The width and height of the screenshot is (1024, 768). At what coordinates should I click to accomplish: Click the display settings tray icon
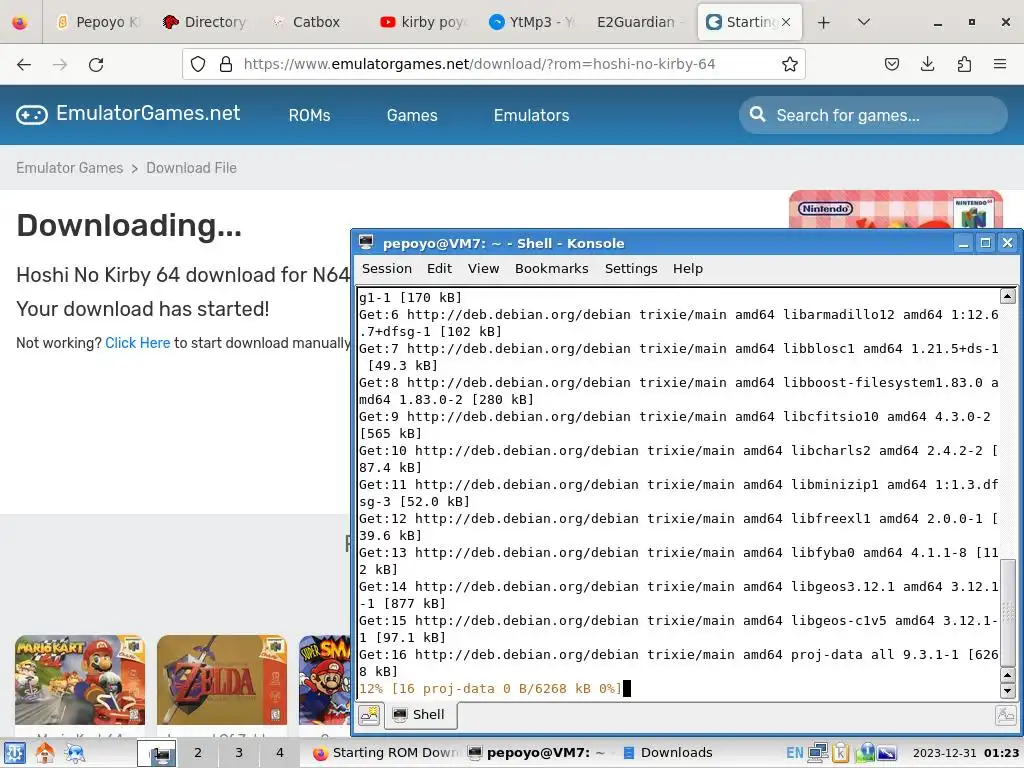(886, 753)
